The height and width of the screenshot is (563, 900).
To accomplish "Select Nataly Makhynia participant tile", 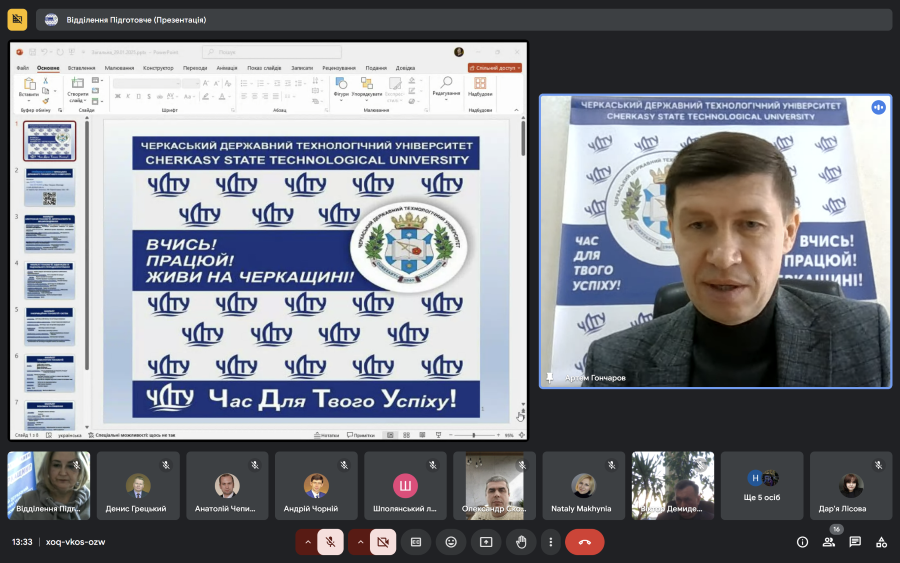I will coord(584,486).
